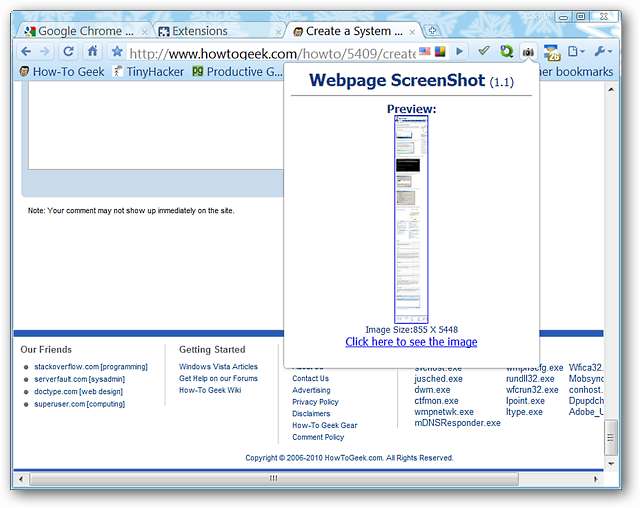Click the screenshot preview thumbnail
Viewport: 640px width, 508px height.
(411, 220)
